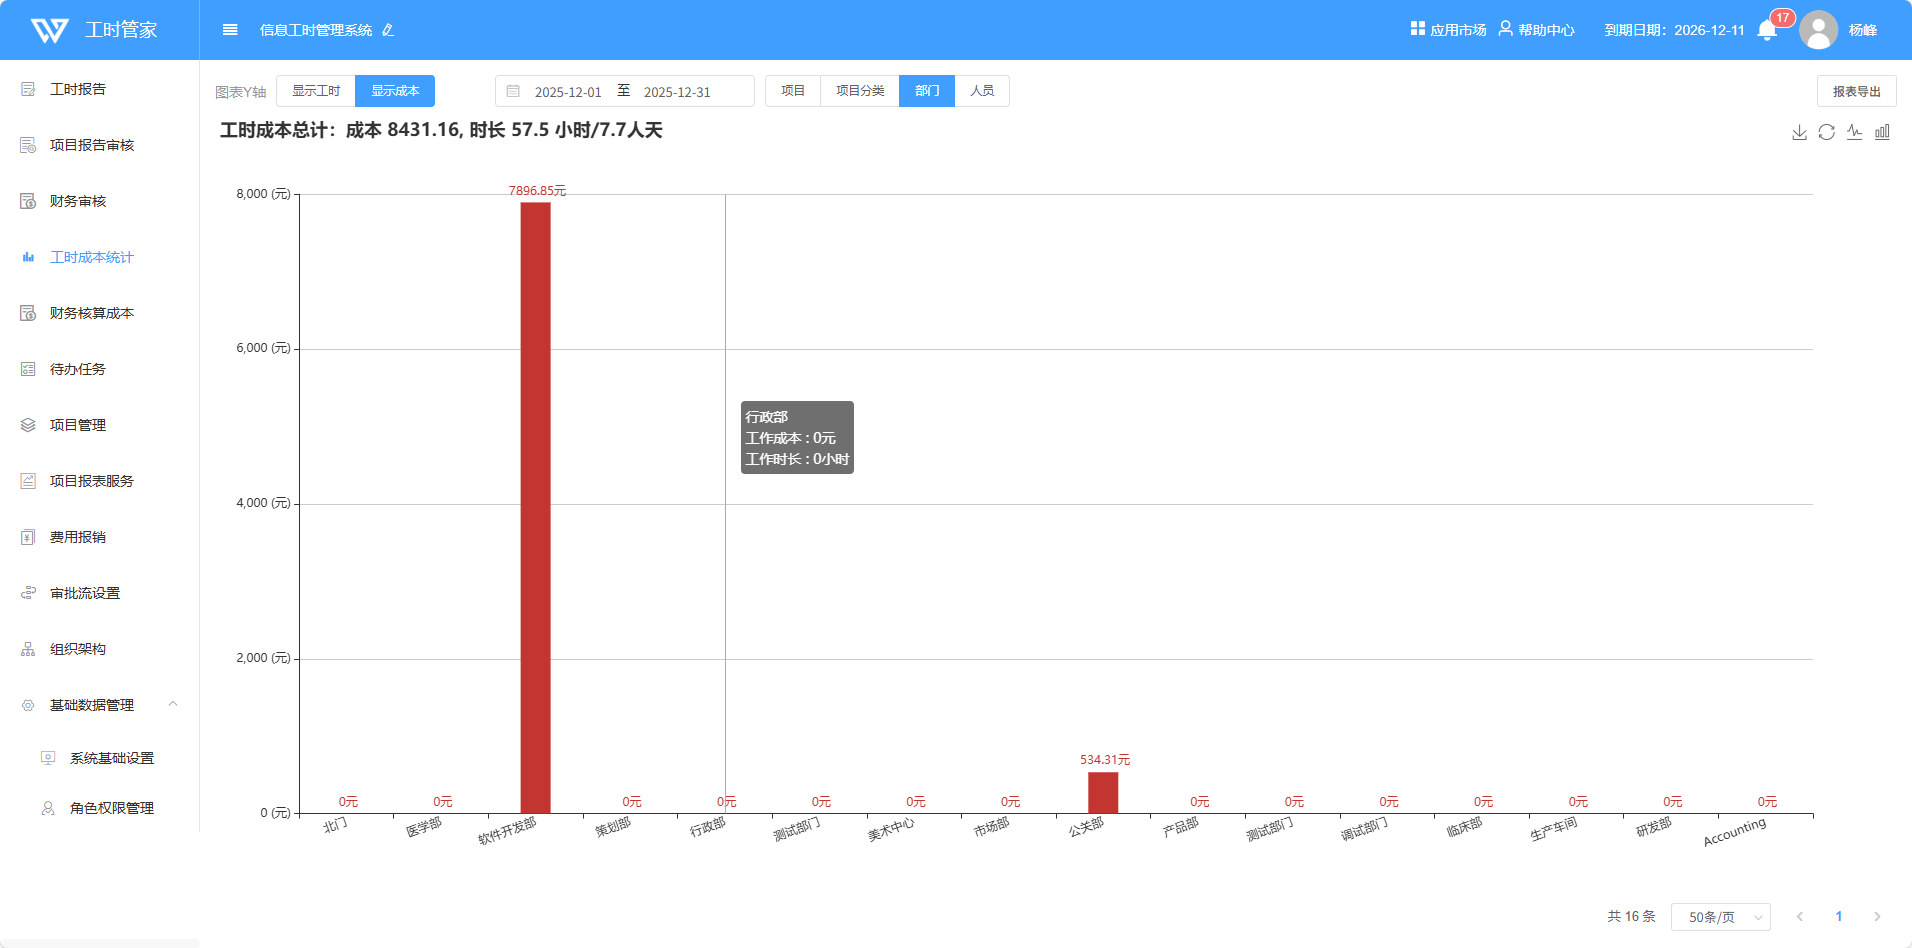Select the 人员 grouping option

tap(982, 91)
